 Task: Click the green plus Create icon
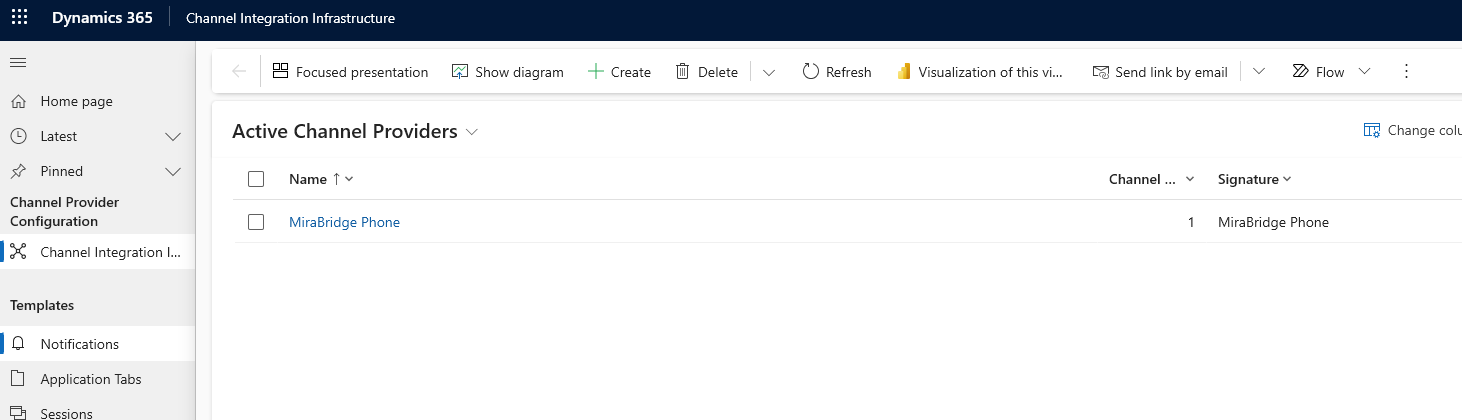[596, 71]
